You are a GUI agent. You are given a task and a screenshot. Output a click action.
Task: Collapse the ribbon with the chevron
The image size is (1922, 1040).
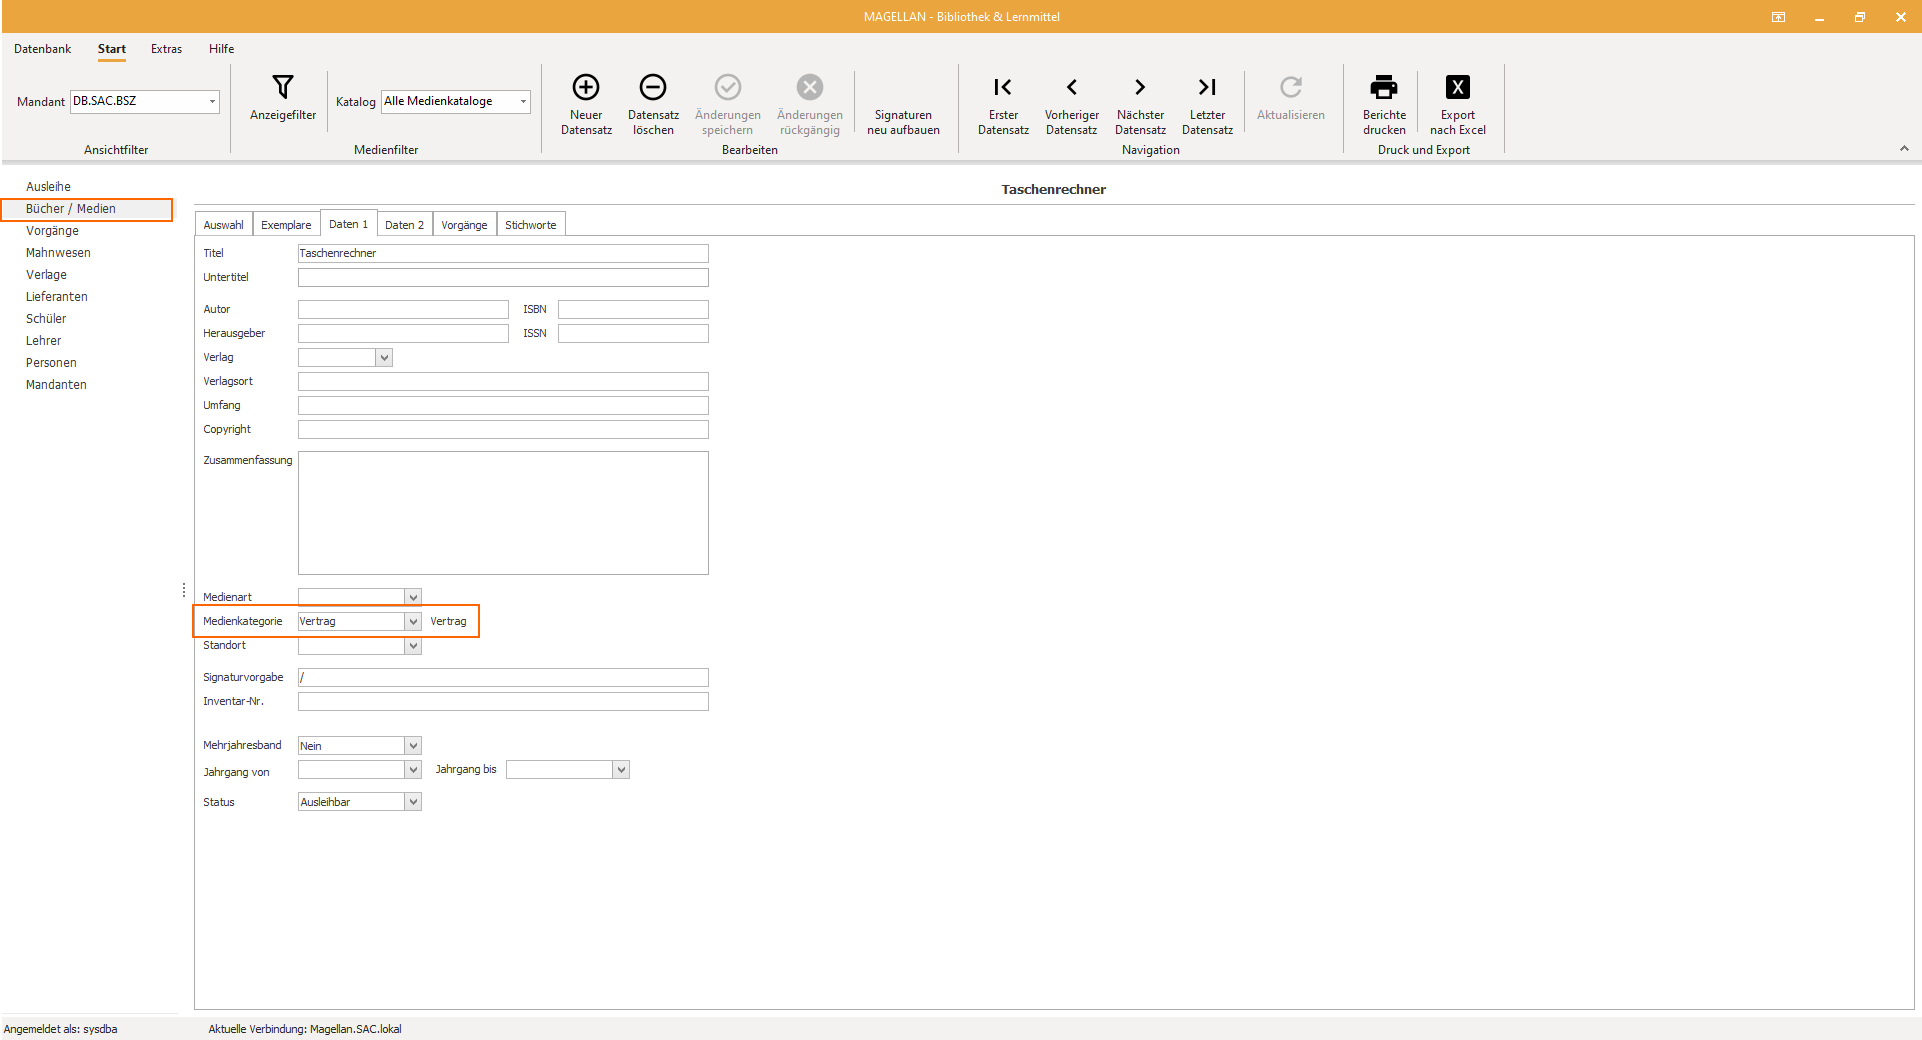(1904, 148)
